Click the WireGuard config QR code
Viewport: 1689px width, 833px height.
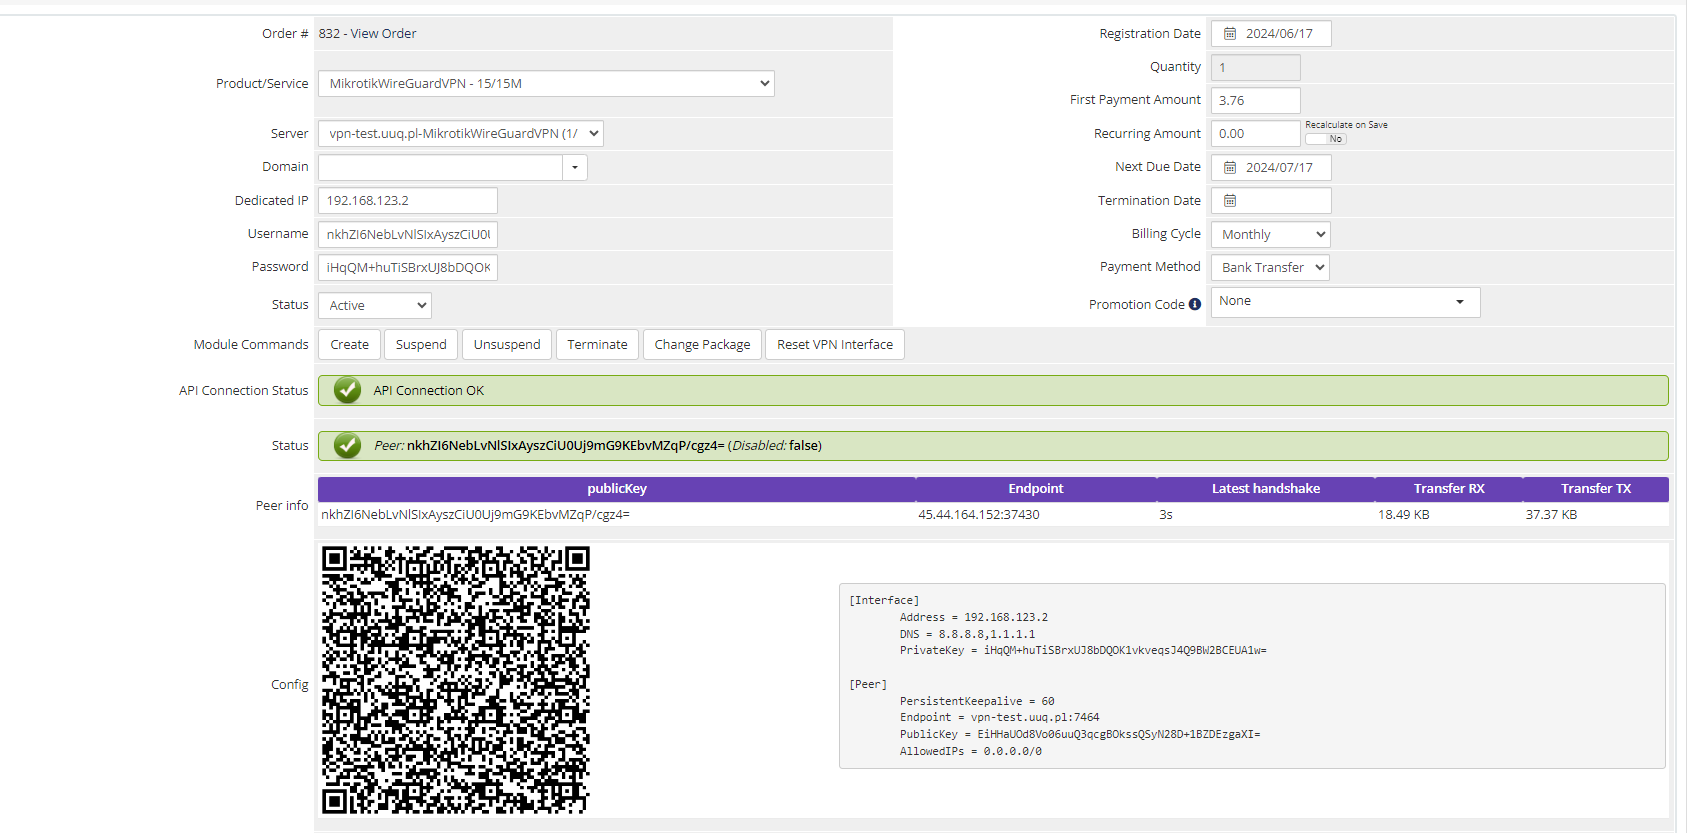(x=456, y=680)
